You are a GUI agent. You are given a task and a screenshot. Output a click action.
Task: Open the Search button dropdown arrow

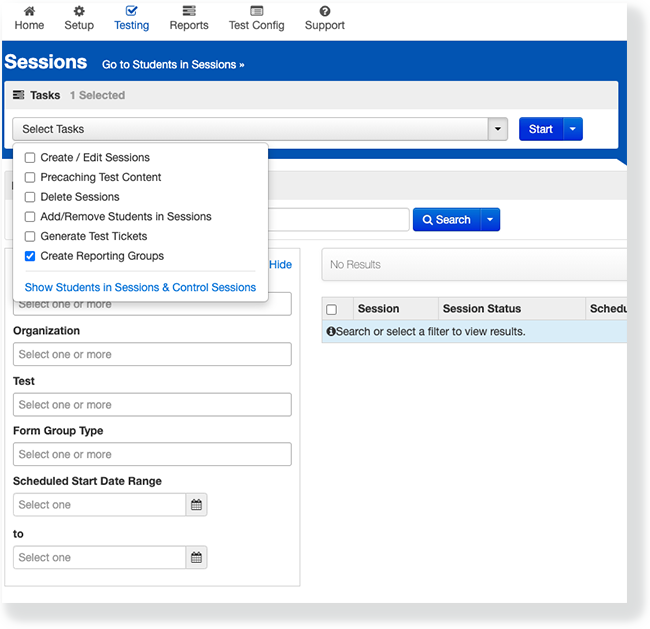pos(490,220)
